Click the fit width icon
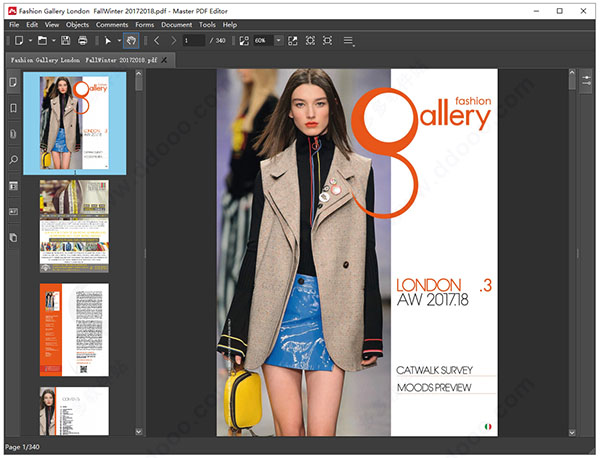Viewport: 600px width, 458px height. (x=328, y=41)
